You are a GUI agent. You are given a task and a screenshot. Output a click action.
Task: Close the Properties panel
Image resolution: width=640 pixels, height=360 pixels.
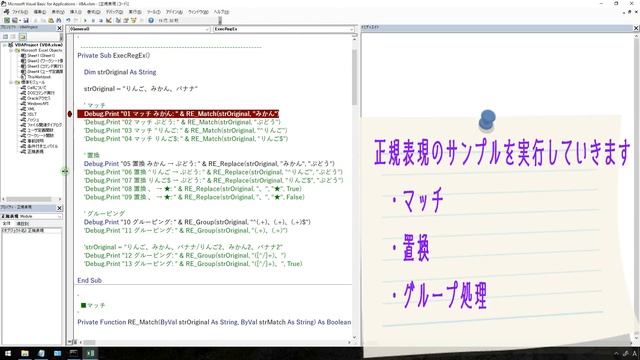click(60, 208)
